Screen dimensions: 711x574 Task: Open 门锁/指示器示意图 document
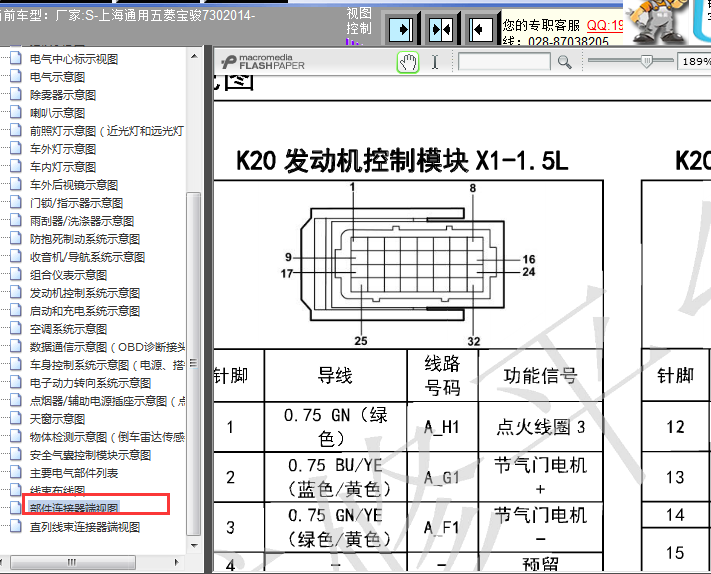coord(76,203)
